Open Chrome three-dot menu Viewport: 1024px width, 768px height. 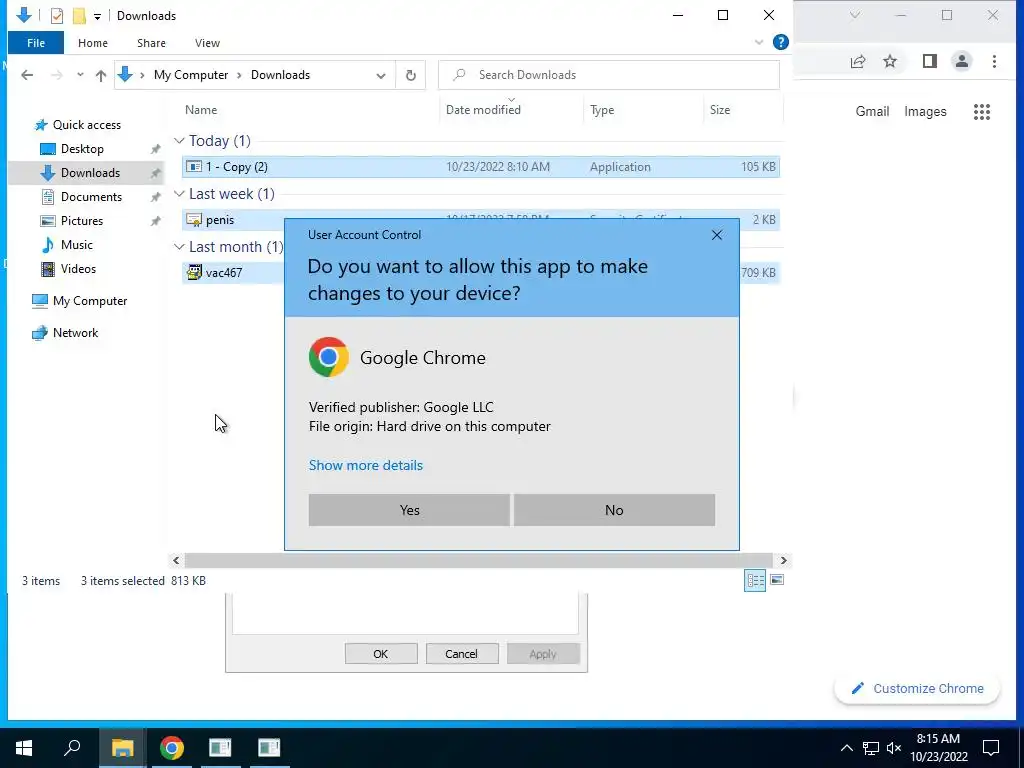[994, 61]
